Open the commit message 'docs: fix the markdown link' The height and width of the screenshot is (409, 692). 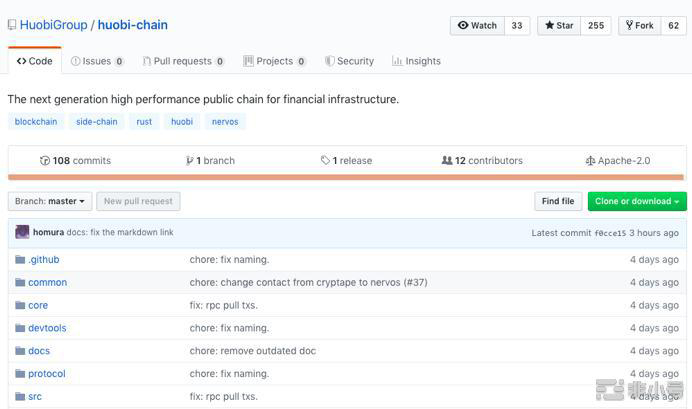120,232
